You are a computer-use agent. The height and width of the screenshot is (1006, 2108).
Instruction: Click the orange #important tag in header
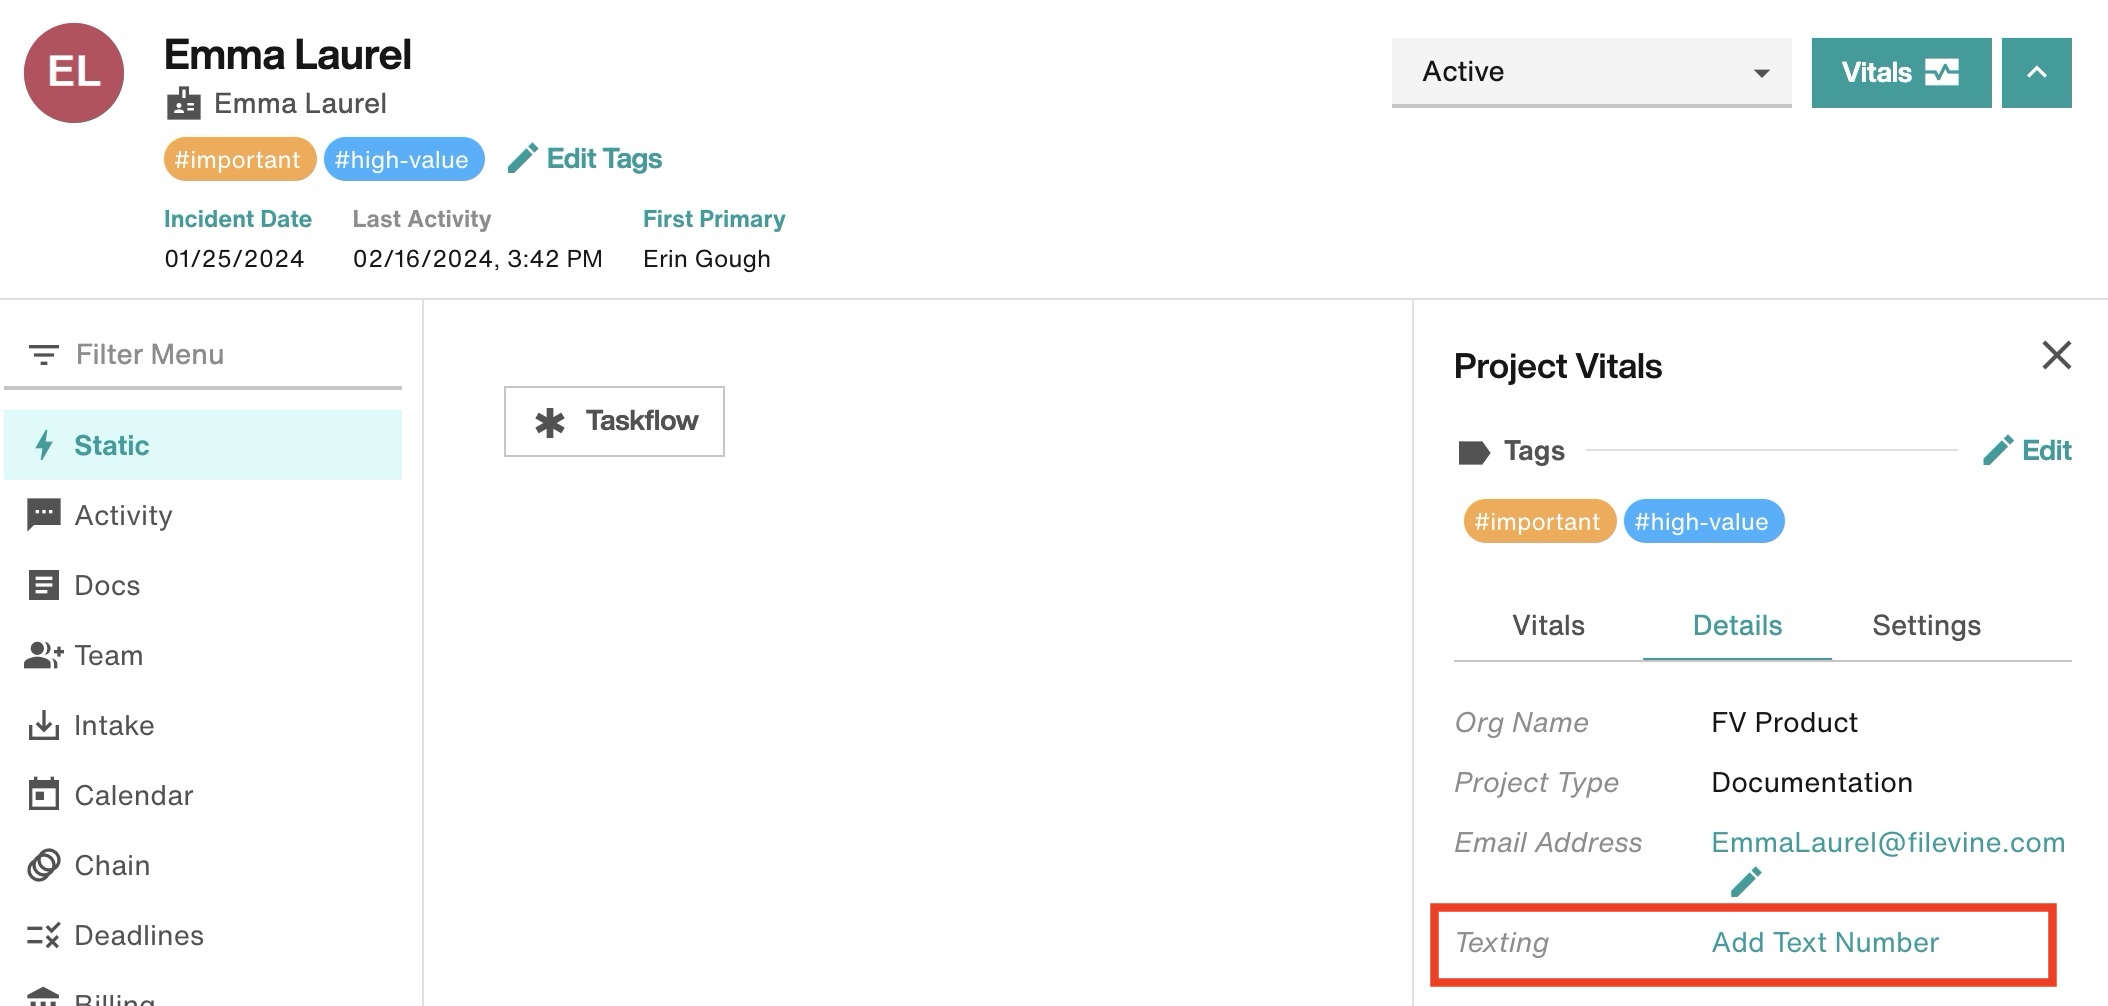coord(239,160)
